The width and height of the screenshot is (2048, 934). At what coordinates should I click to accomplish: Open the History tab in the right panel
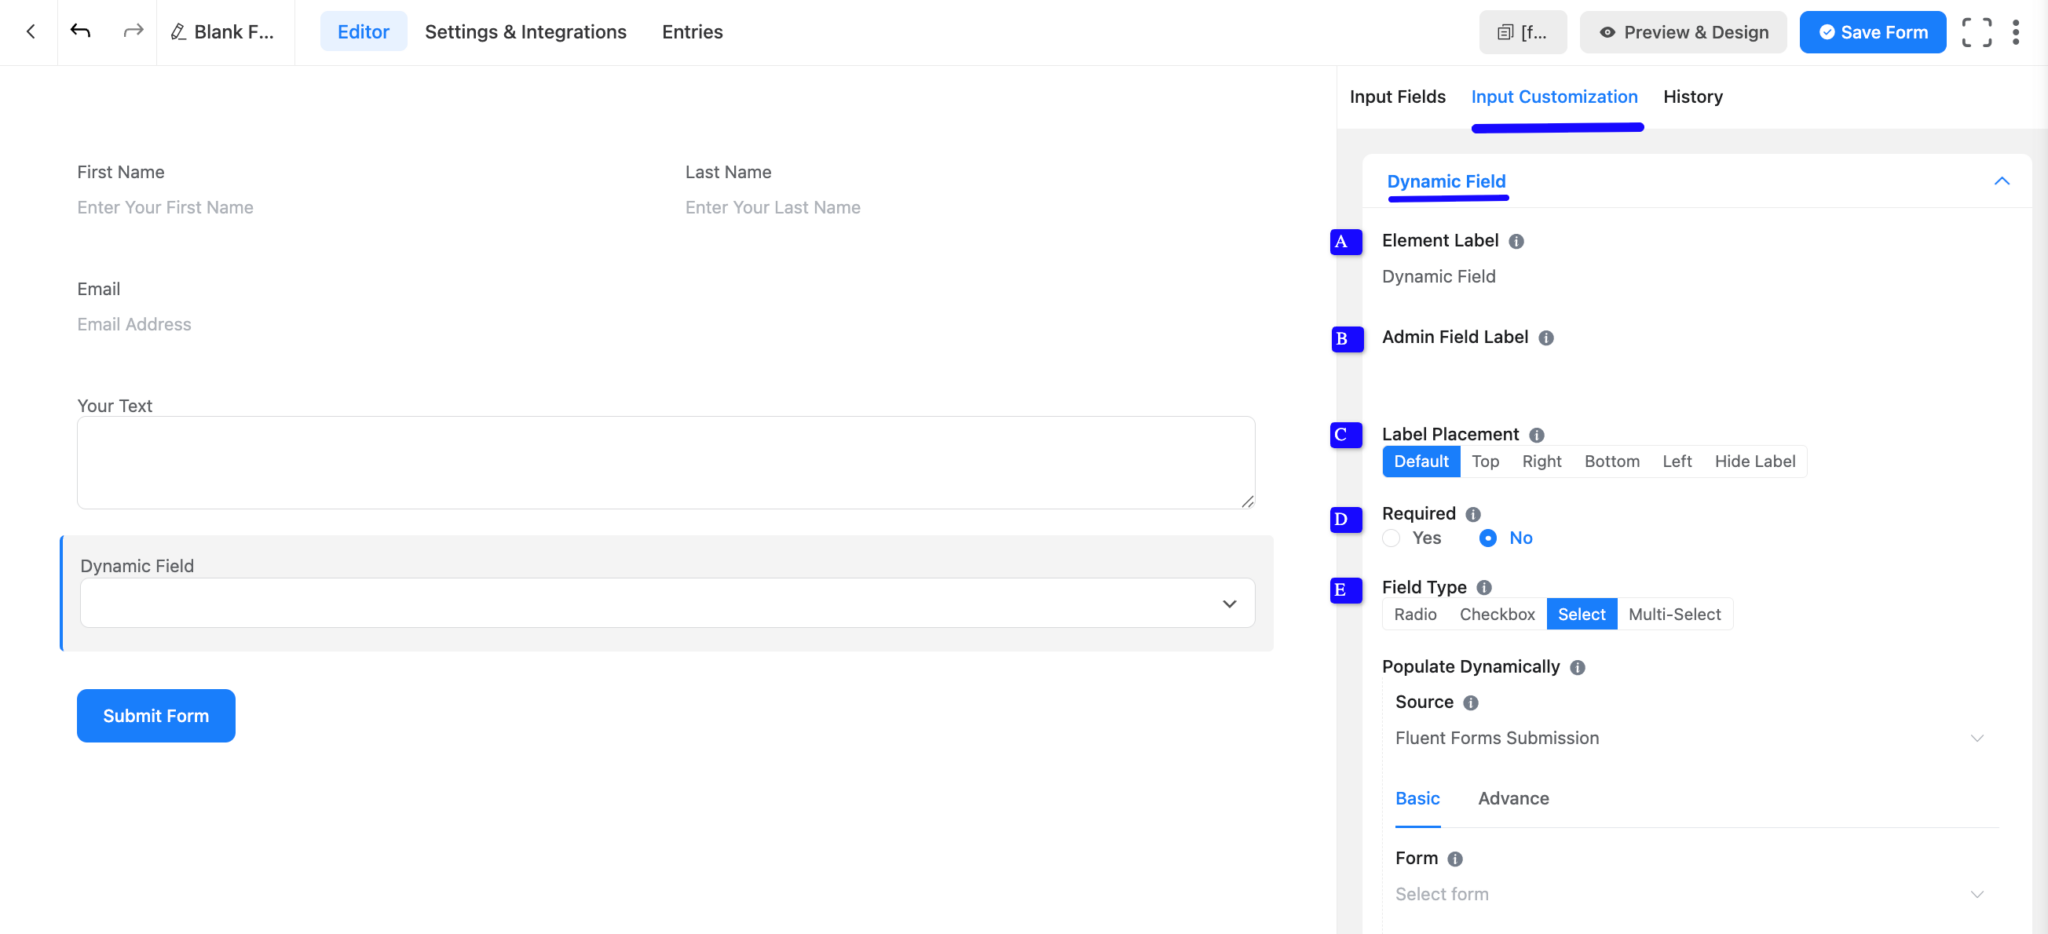click(x=1693, y=96)
